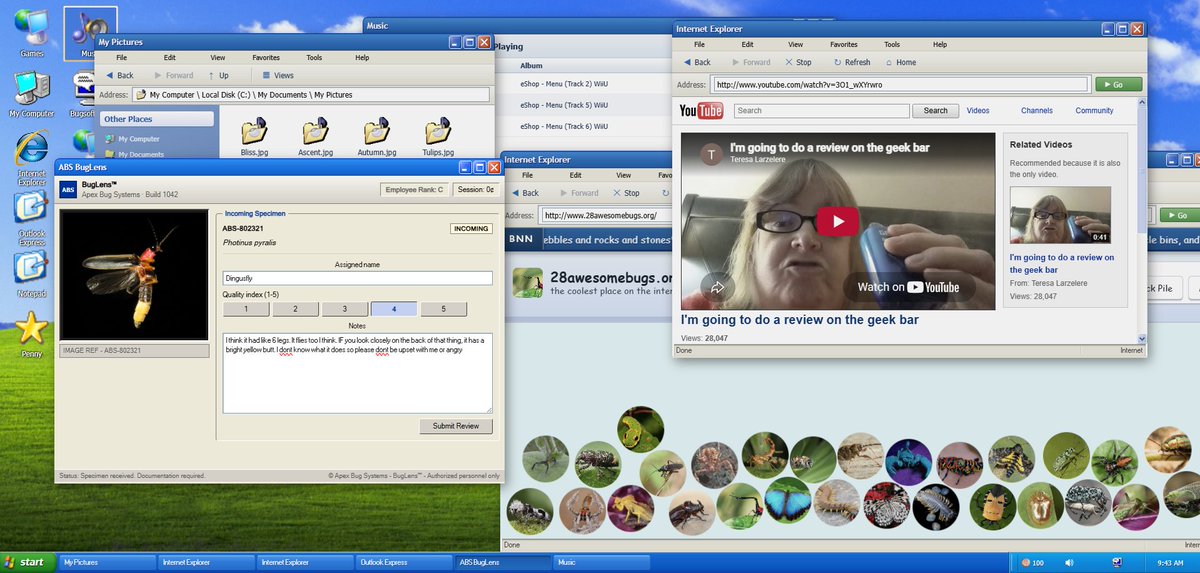Select the scorpion bug circle

763,456
